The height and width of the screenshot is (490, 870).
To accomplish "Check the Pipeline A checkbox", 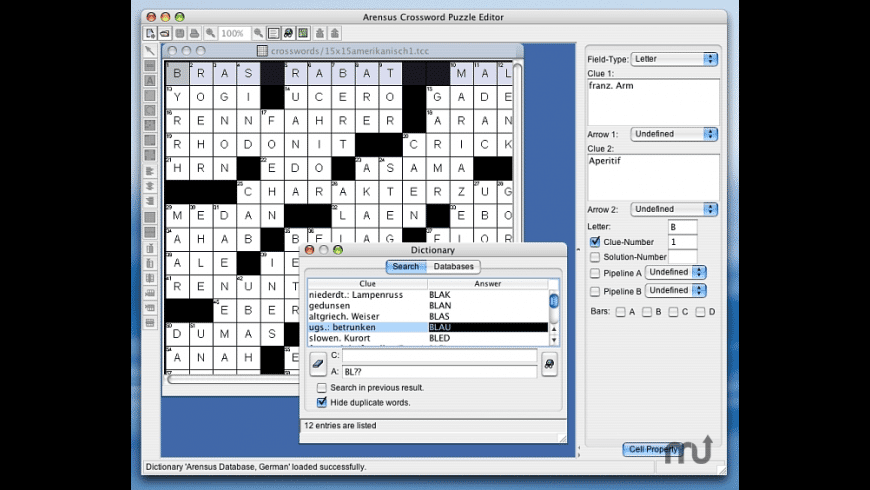I will (595, 273).
